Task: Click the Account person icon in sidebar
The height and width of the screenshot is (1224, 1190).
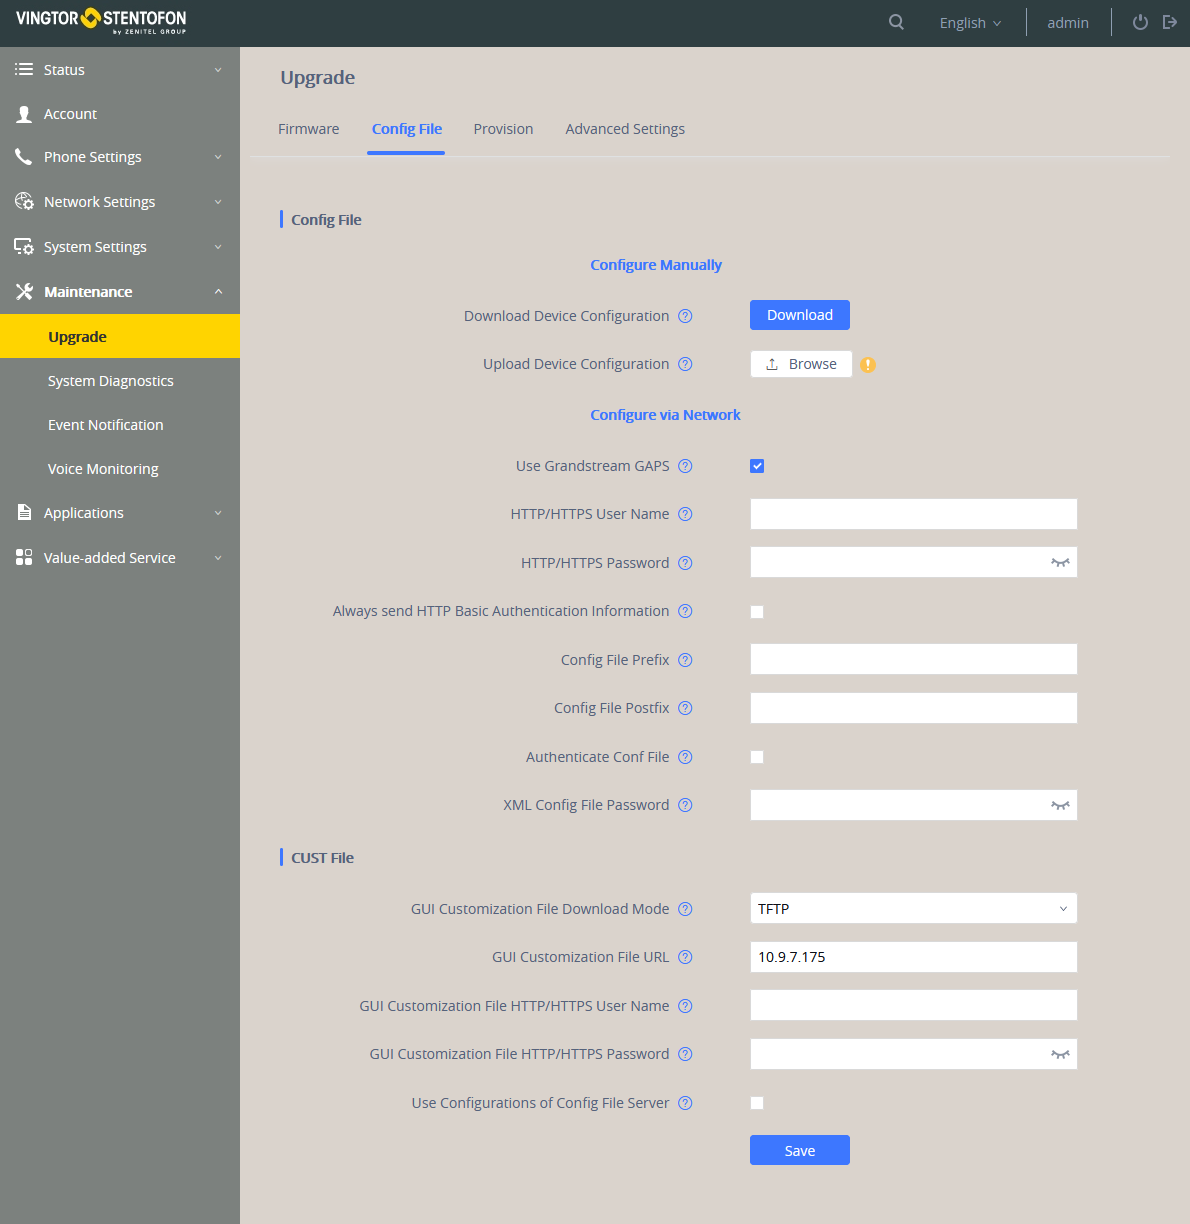Action: click(x=24, y=114)
